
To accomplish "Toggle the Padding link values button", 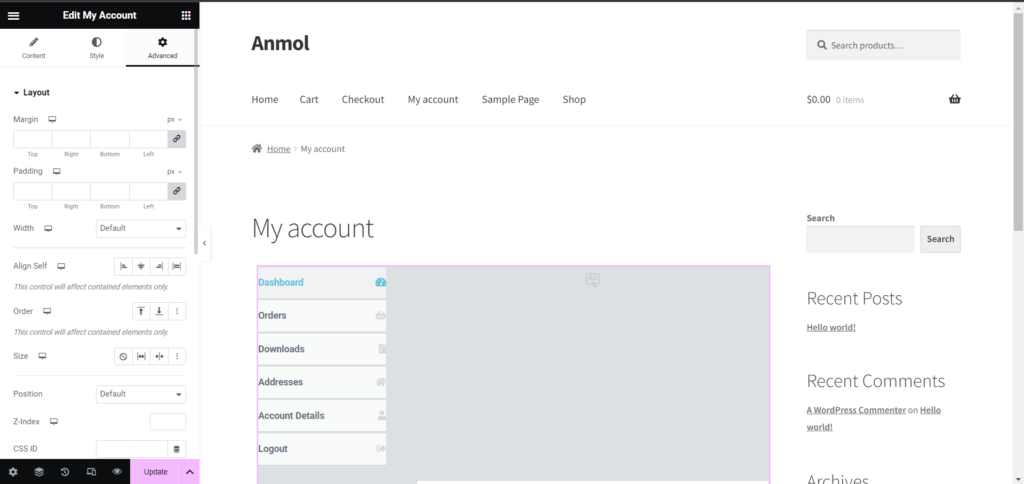I will tap(176, 191).
